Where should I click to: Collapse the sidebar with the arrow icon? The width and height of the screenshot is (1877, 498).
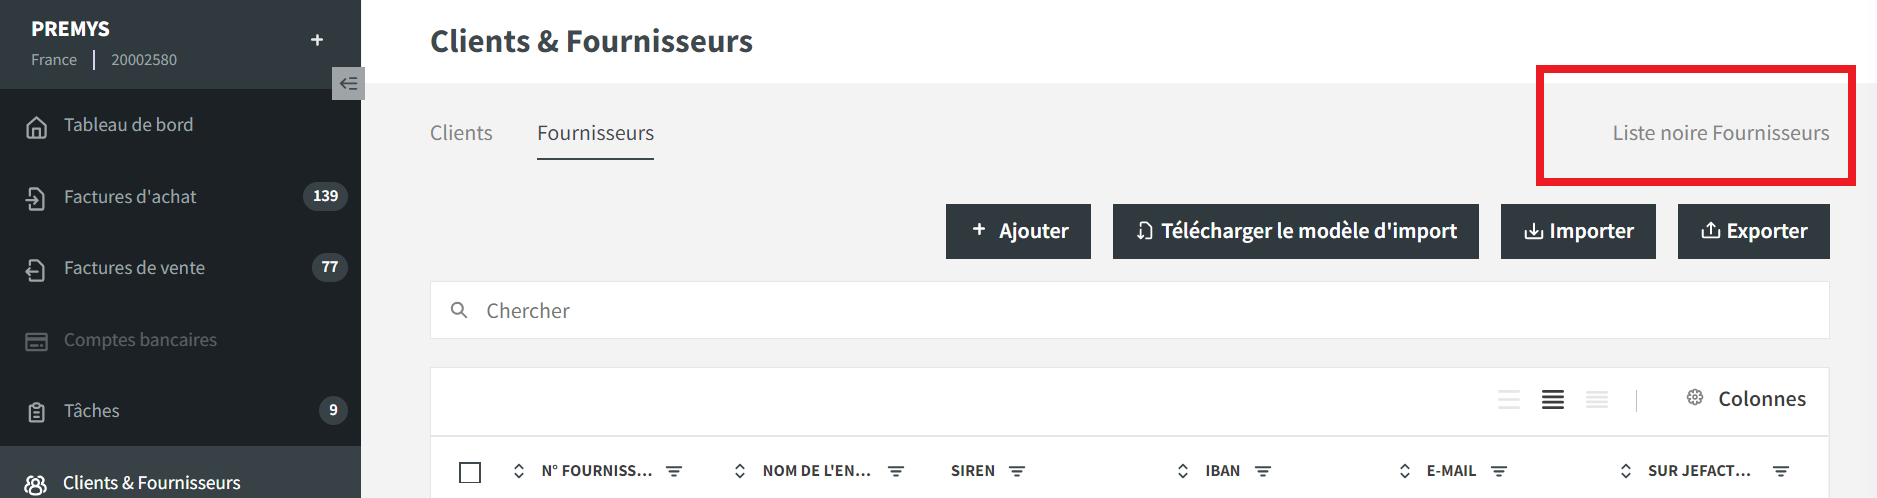pyautogui.click(x=348, y=83)
